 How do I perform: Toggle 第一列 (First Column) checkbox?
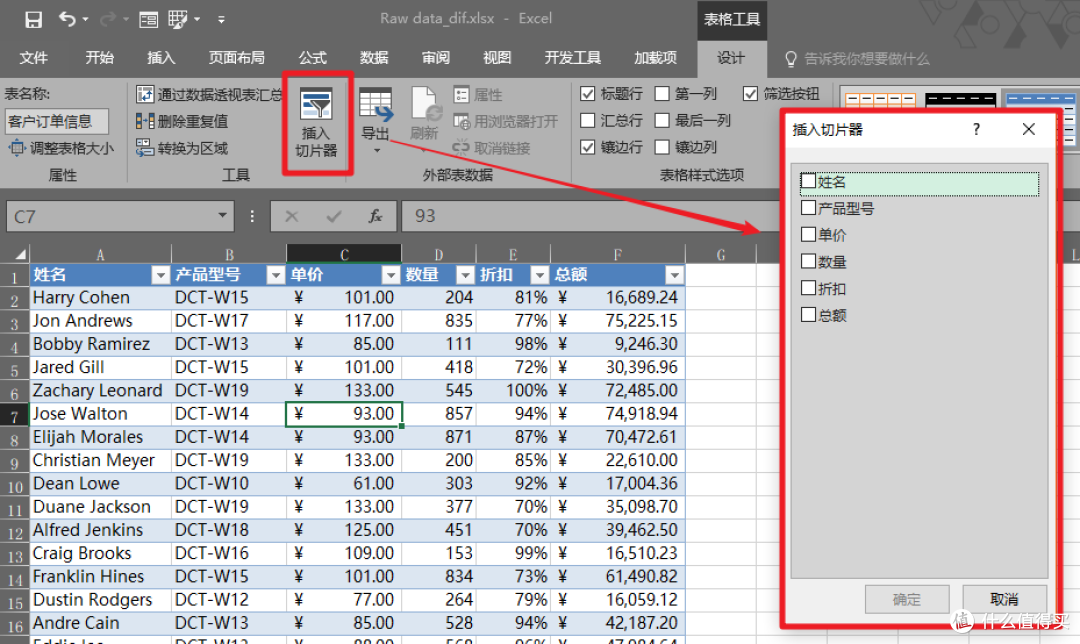point(662,94)
